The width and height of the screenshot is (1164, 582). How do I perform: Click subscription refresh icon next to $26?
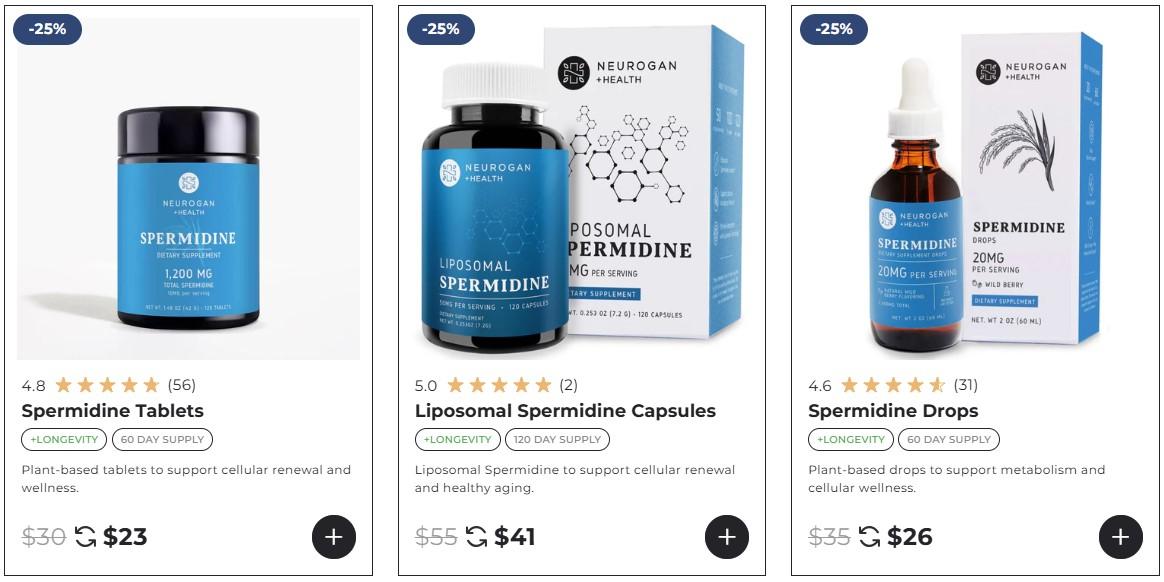tap(869, 536)
